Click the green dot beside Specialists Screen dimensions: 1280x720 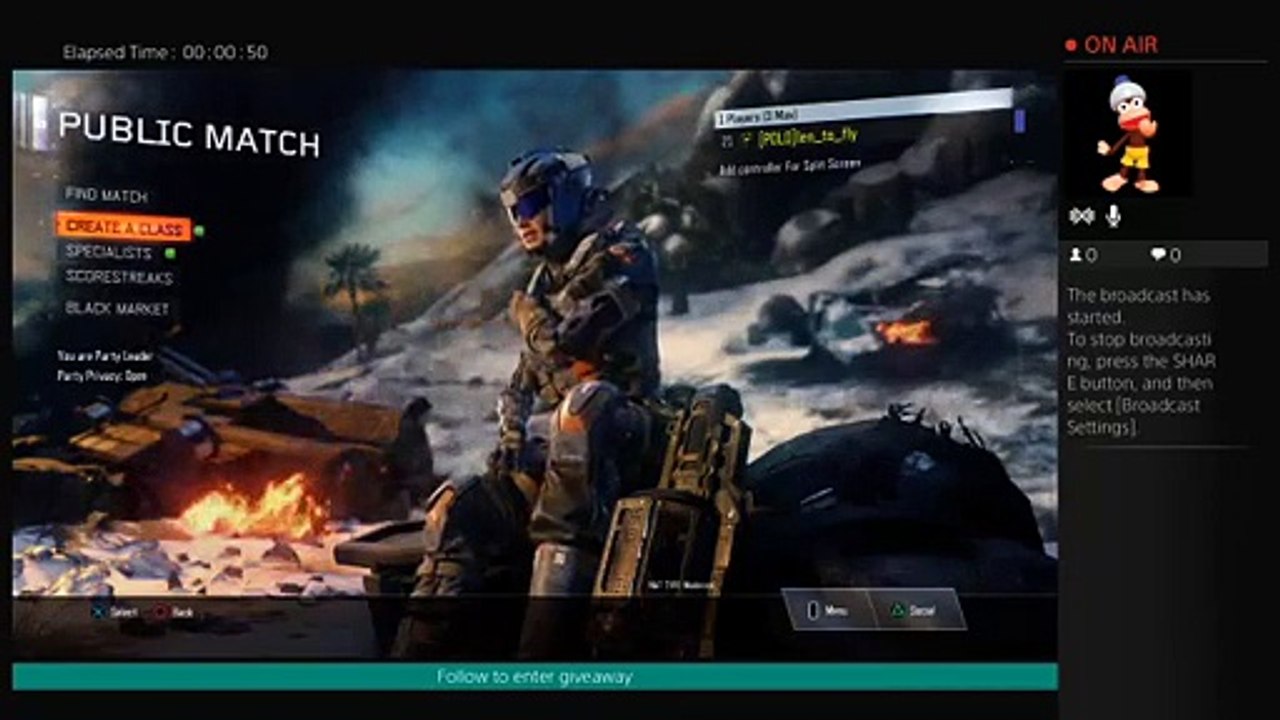tap(169, 253)
